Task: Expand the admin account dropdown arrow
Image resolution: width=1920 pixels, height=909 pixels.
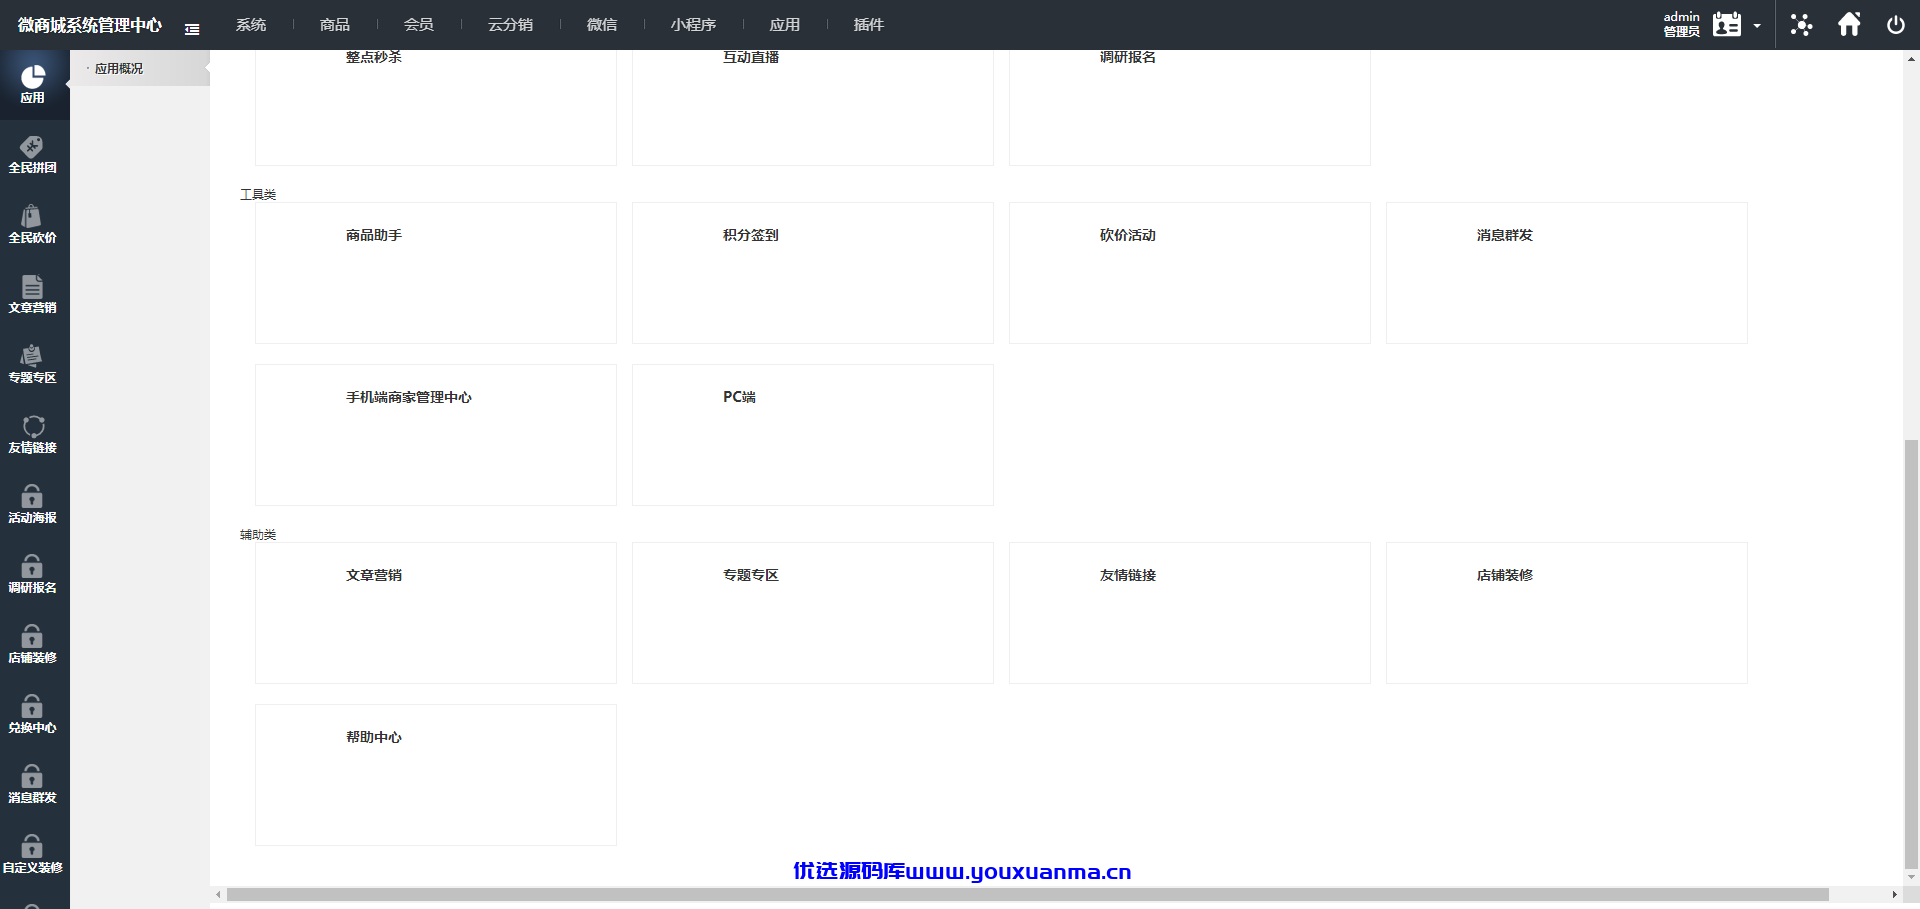Action: coord(1757,26)
